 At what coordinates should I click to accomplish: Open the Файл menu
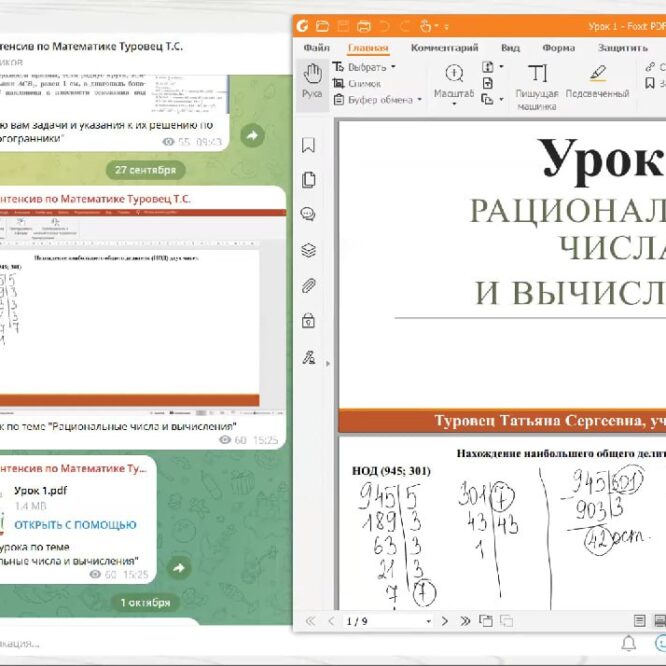coord(316,47)
